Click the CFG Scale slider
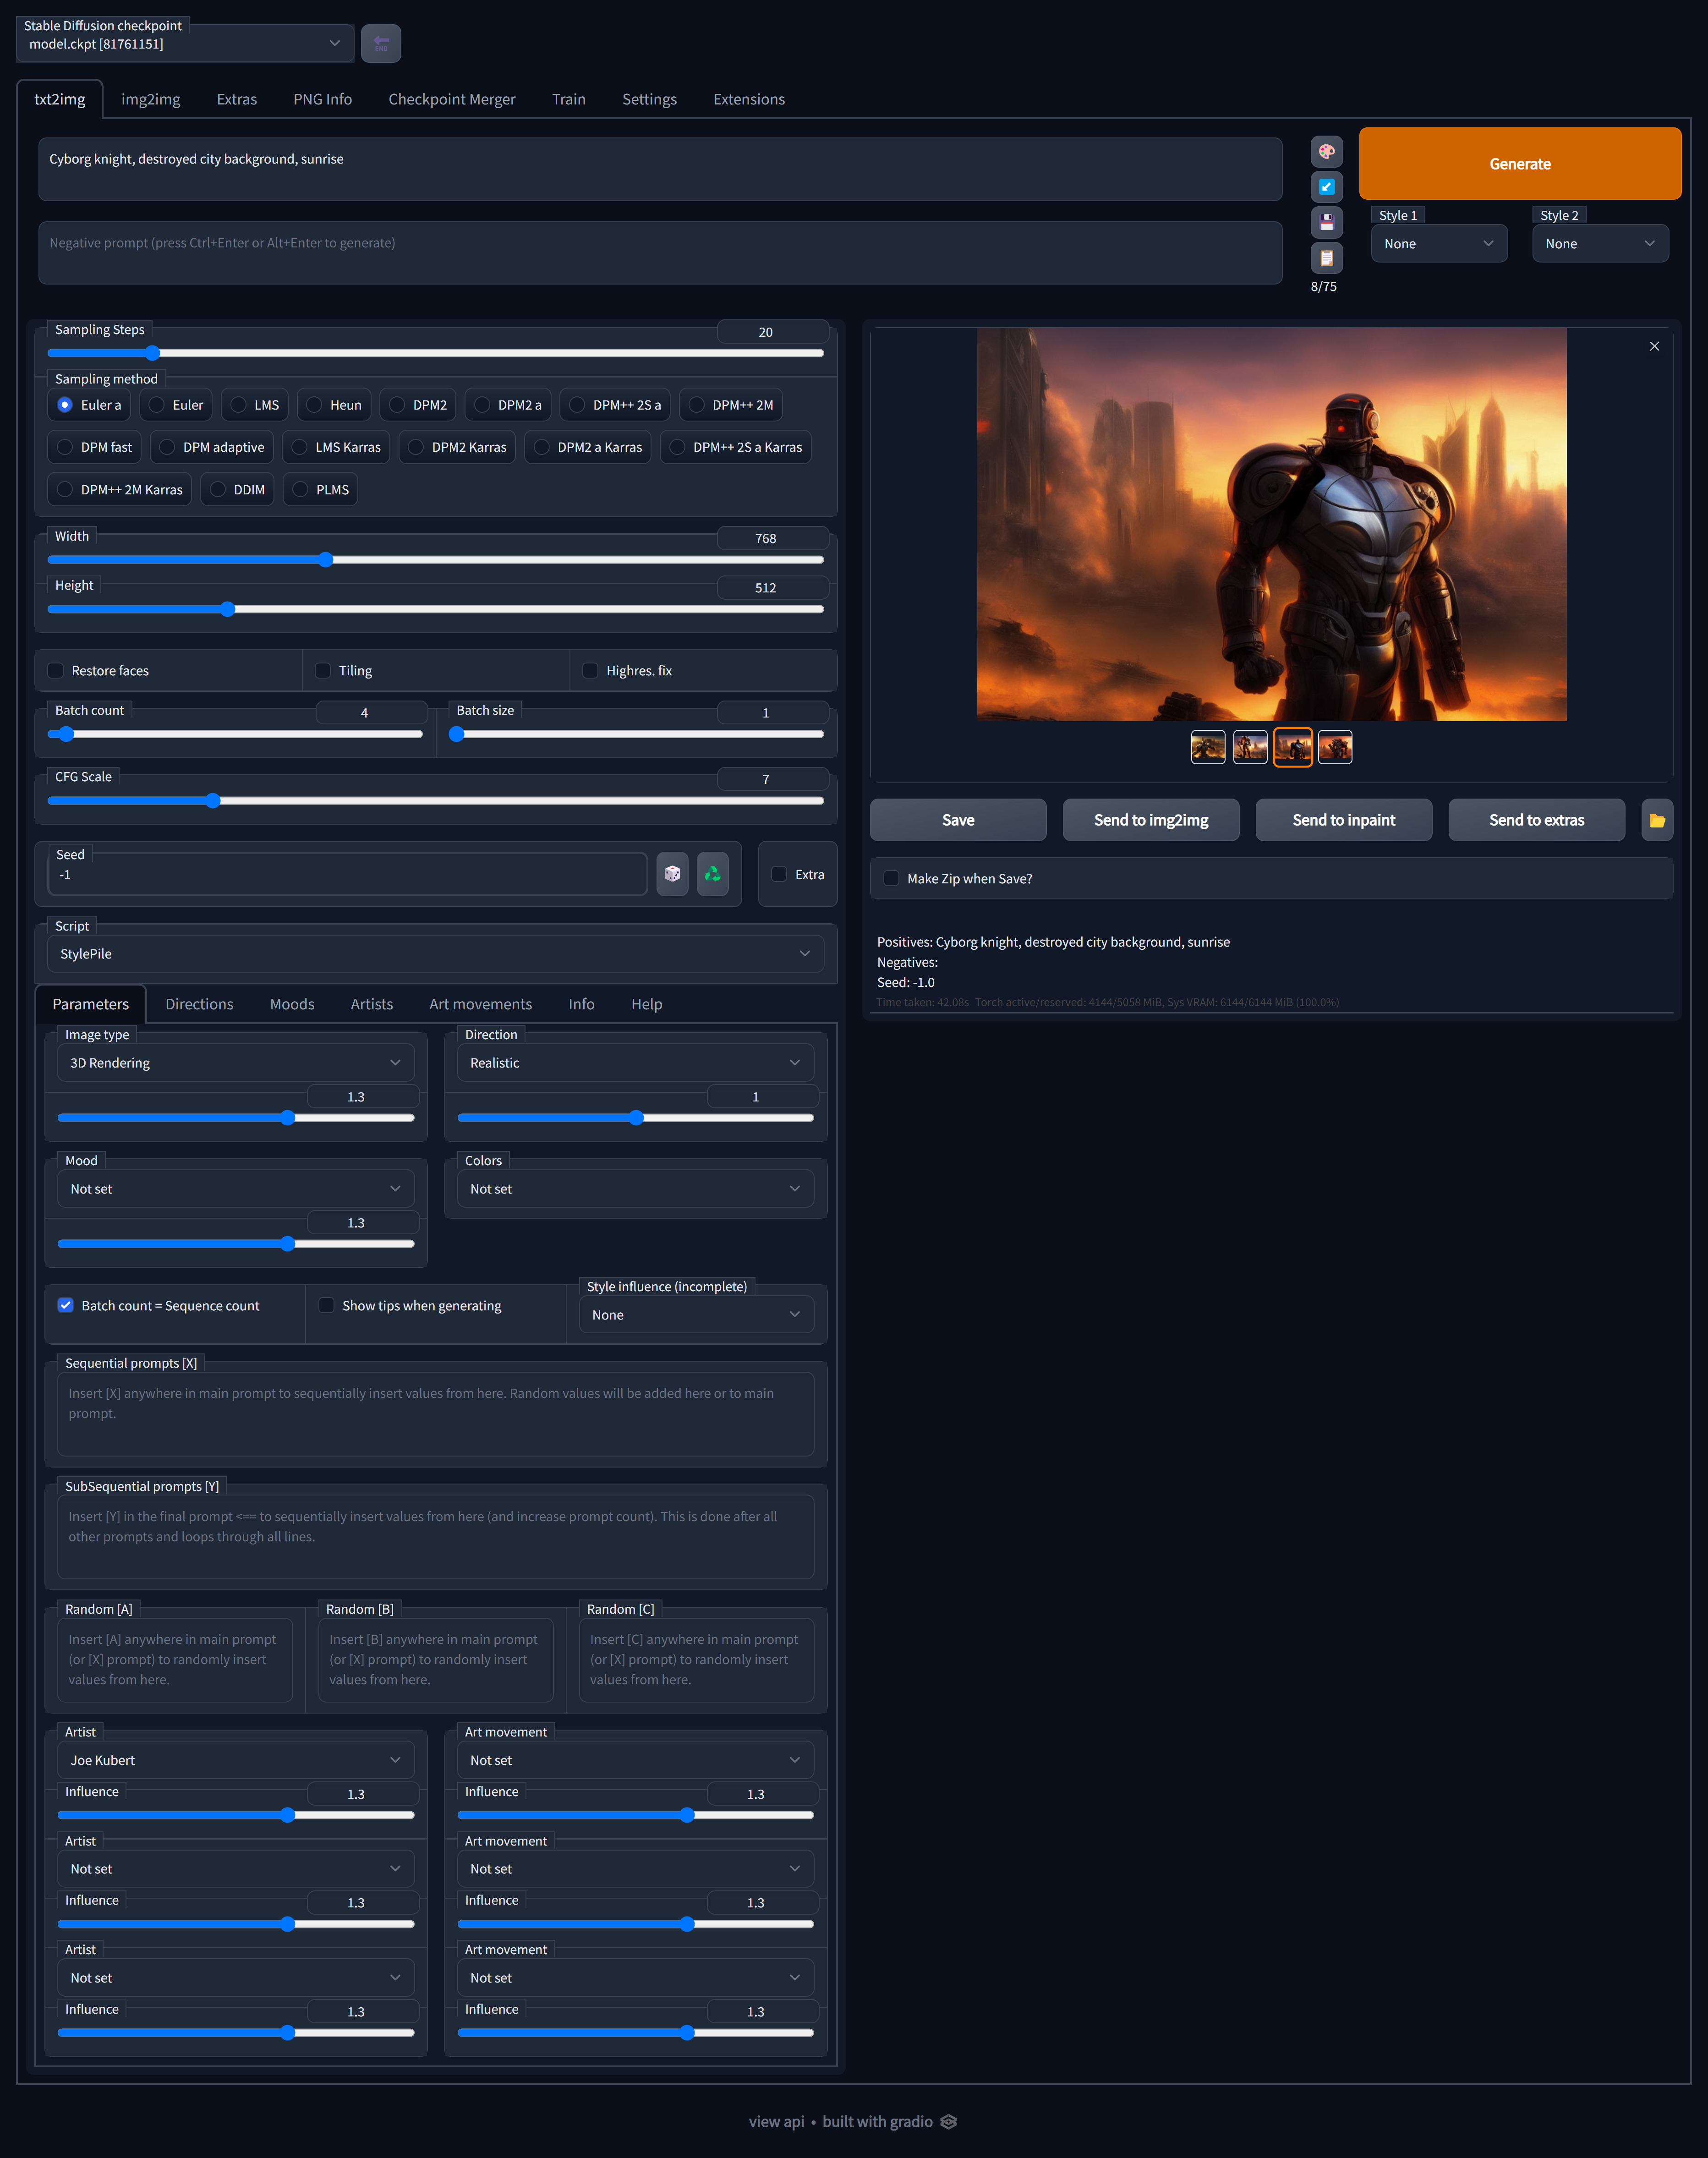 (436, 800)
